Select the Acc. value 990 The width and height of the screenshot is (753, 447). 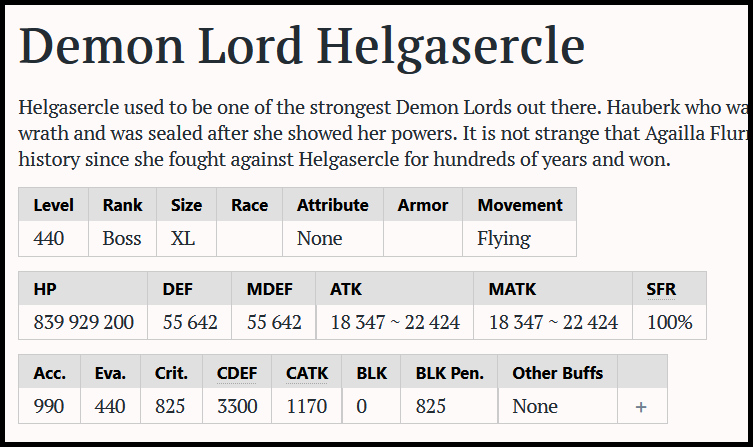click(49, 406)
